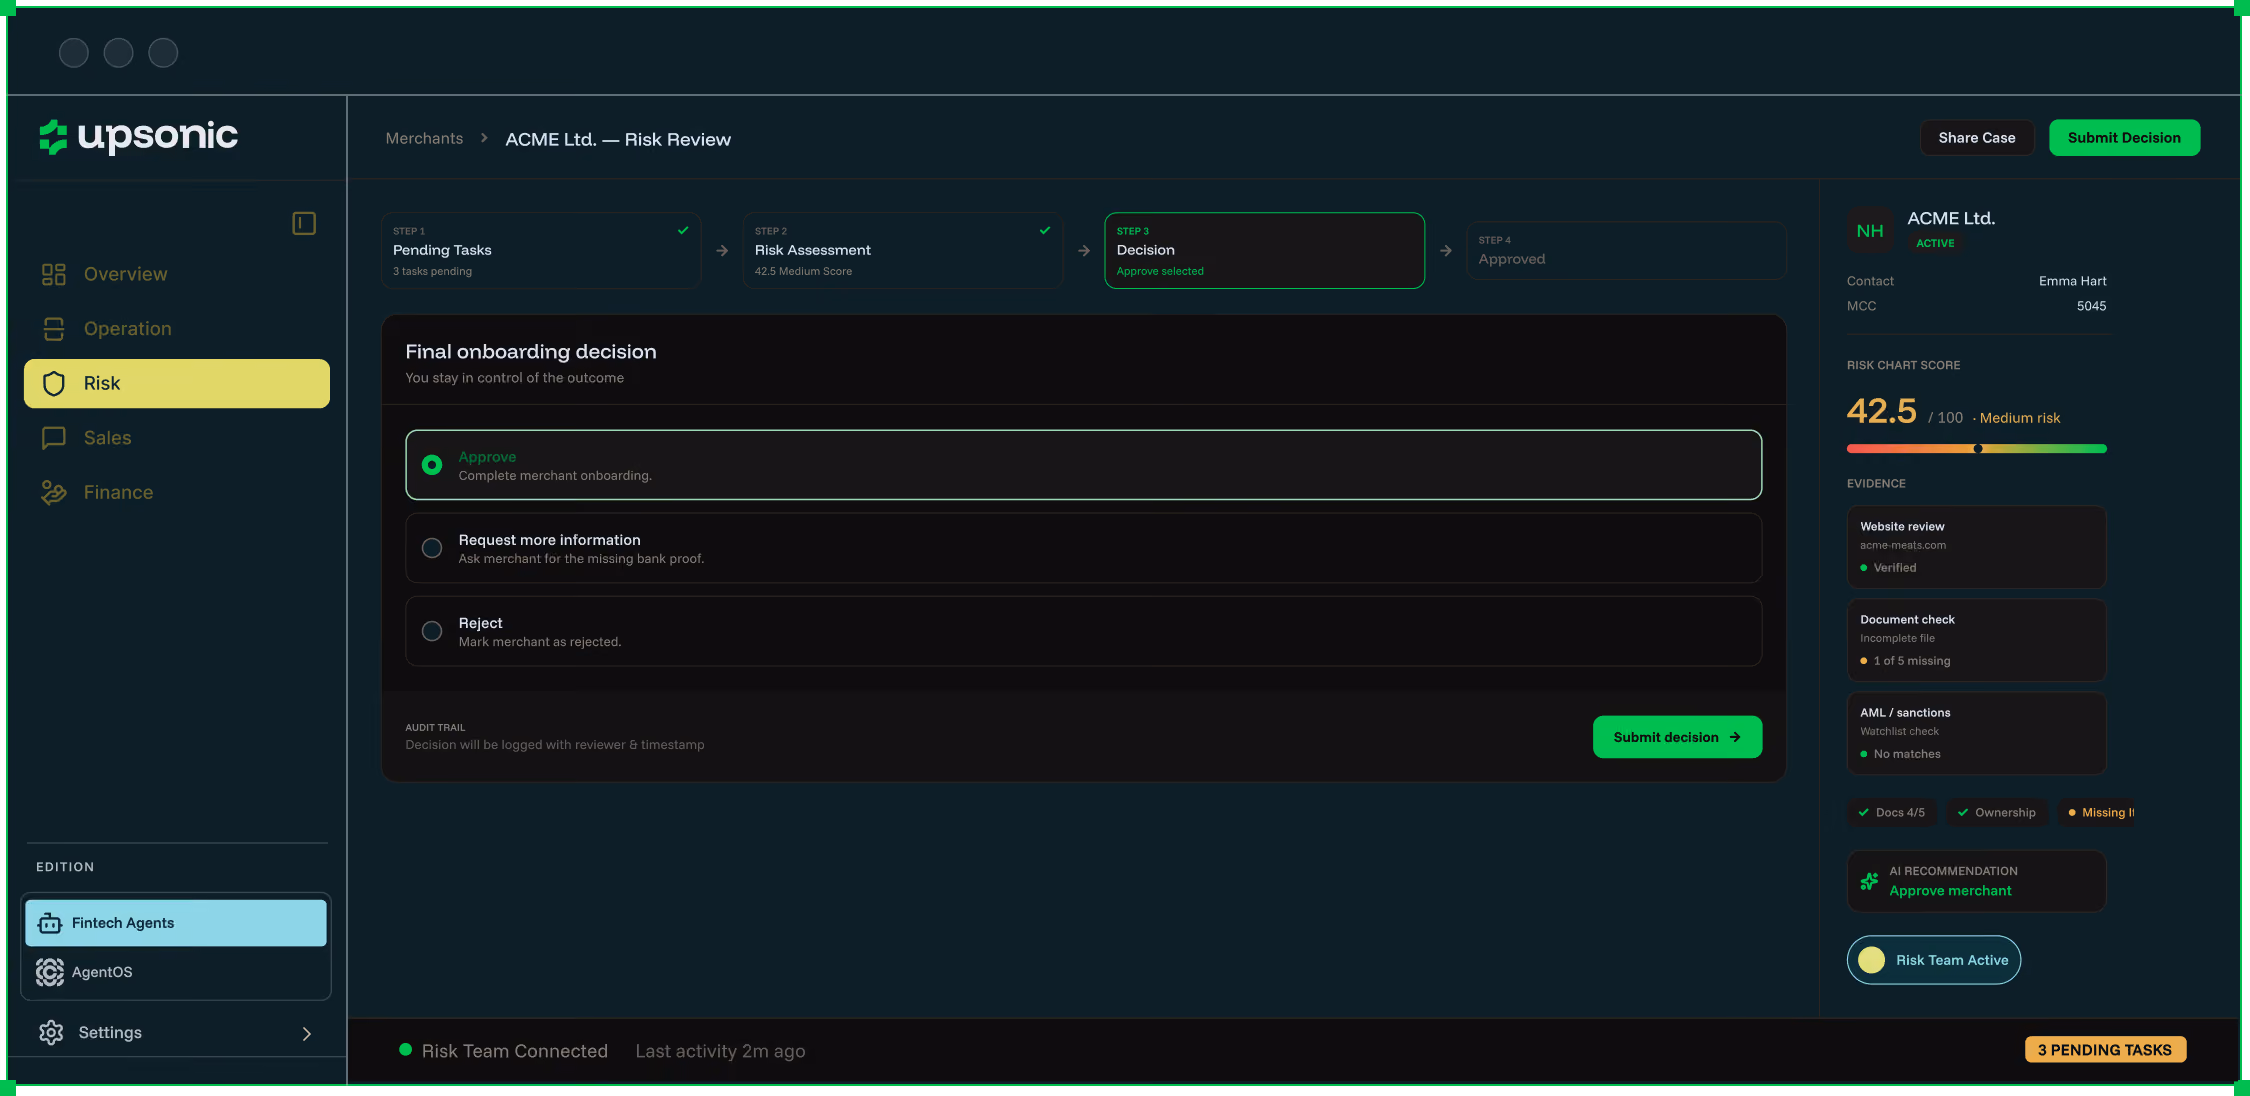Image resolution: width=2250 pixels, height=1096 pixels.
Task: Select the Approve radio button
Action: tap(432, 465)
